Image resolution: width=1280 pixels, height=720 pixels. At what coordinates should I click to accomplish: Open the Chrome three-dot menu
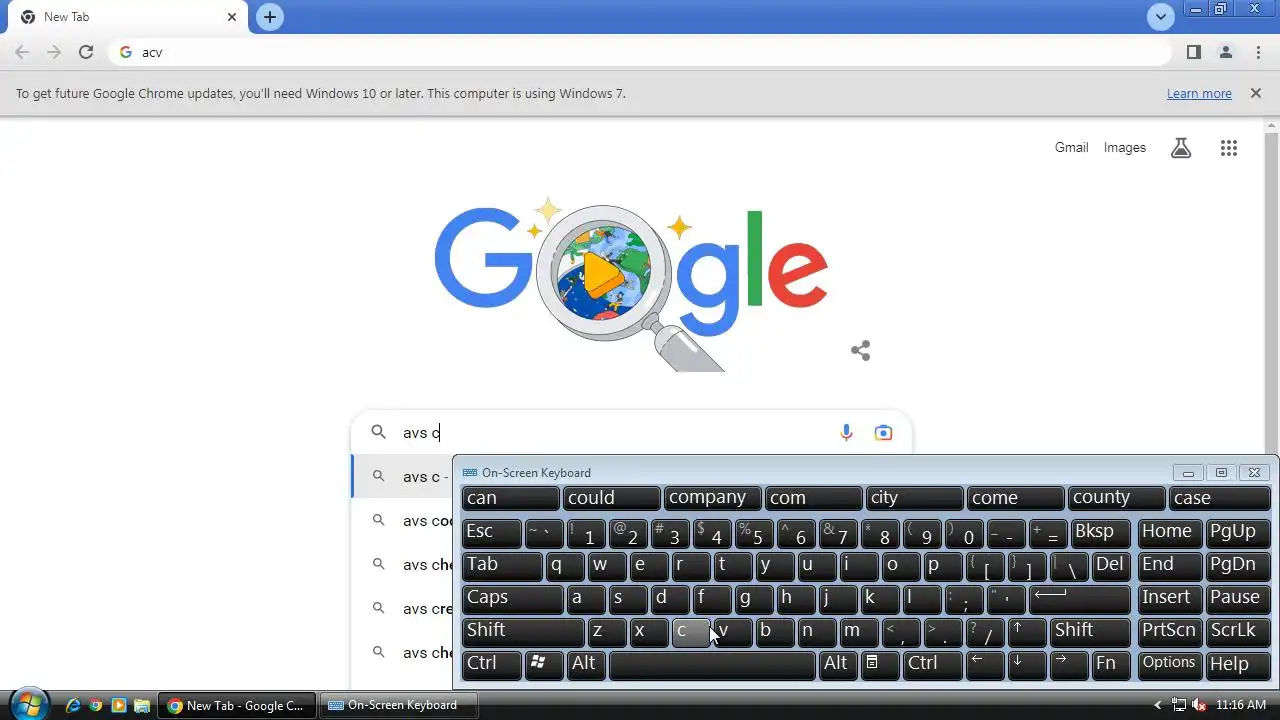[1258, 52]
